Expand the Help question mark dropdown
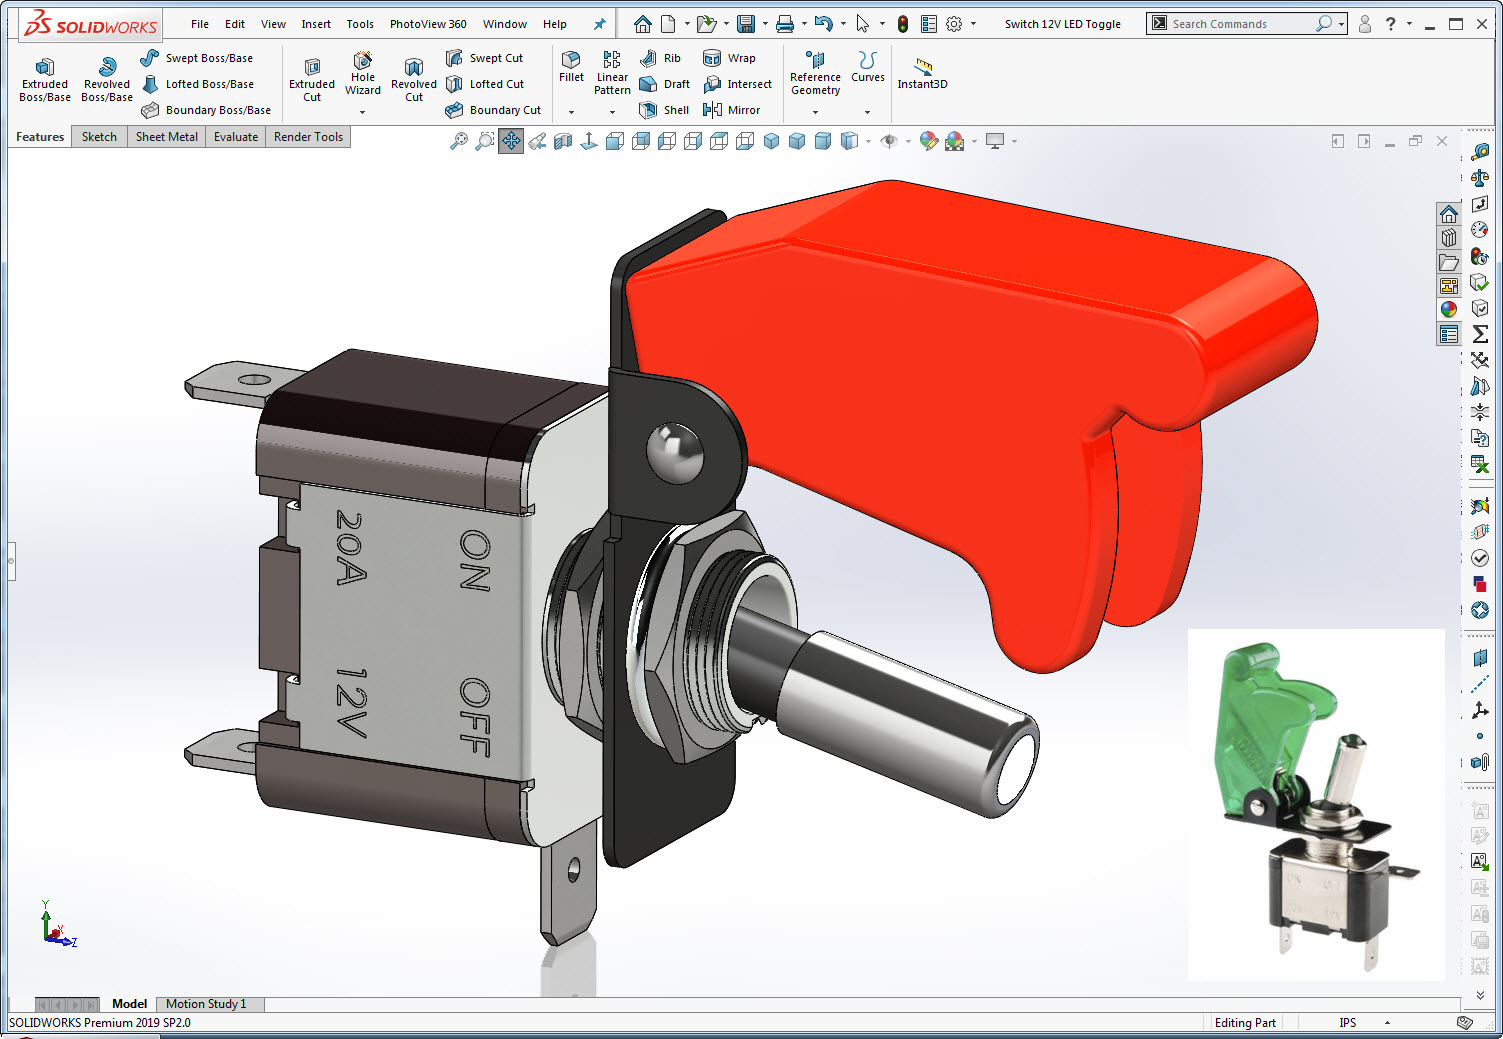The image size is (1503, 1039). coord(1409,24)
